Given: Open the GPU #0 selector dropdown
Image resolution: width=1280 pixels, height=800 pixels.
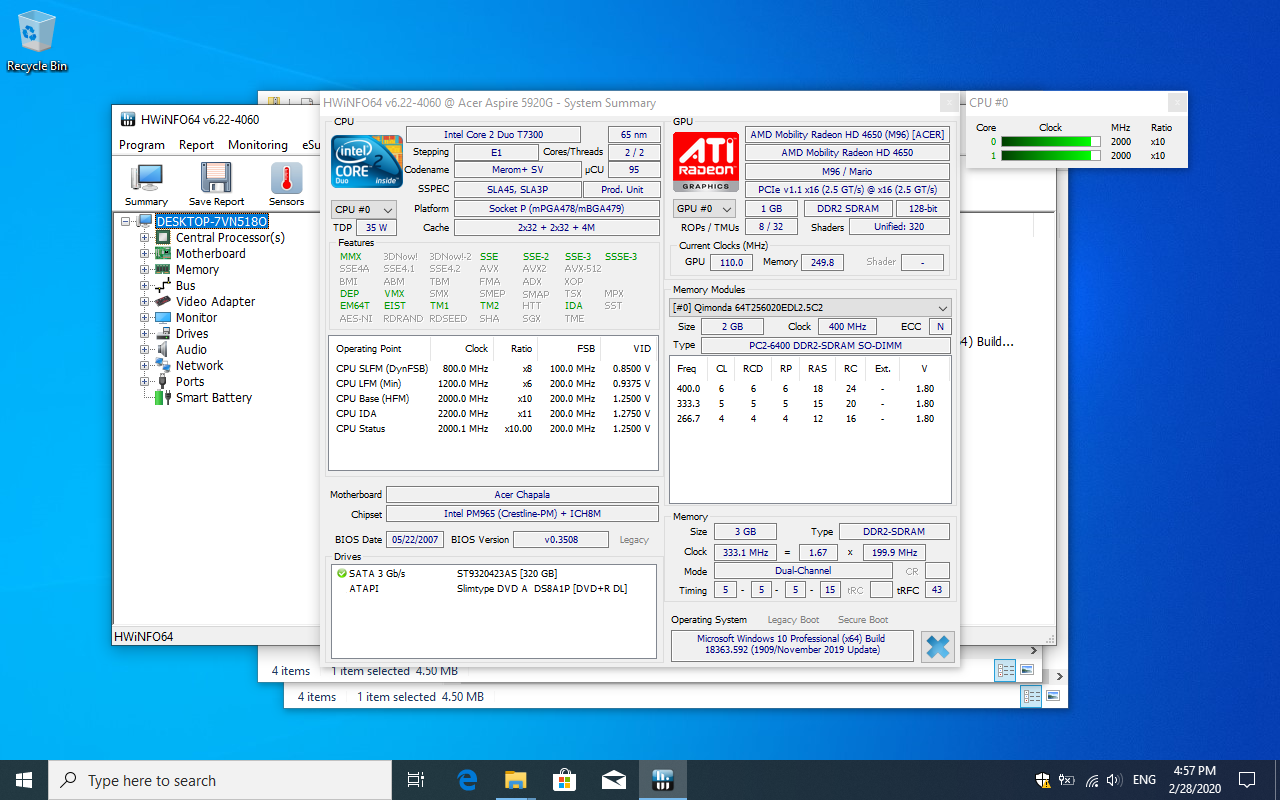Looking at the screenshot, I should [705, 208].
